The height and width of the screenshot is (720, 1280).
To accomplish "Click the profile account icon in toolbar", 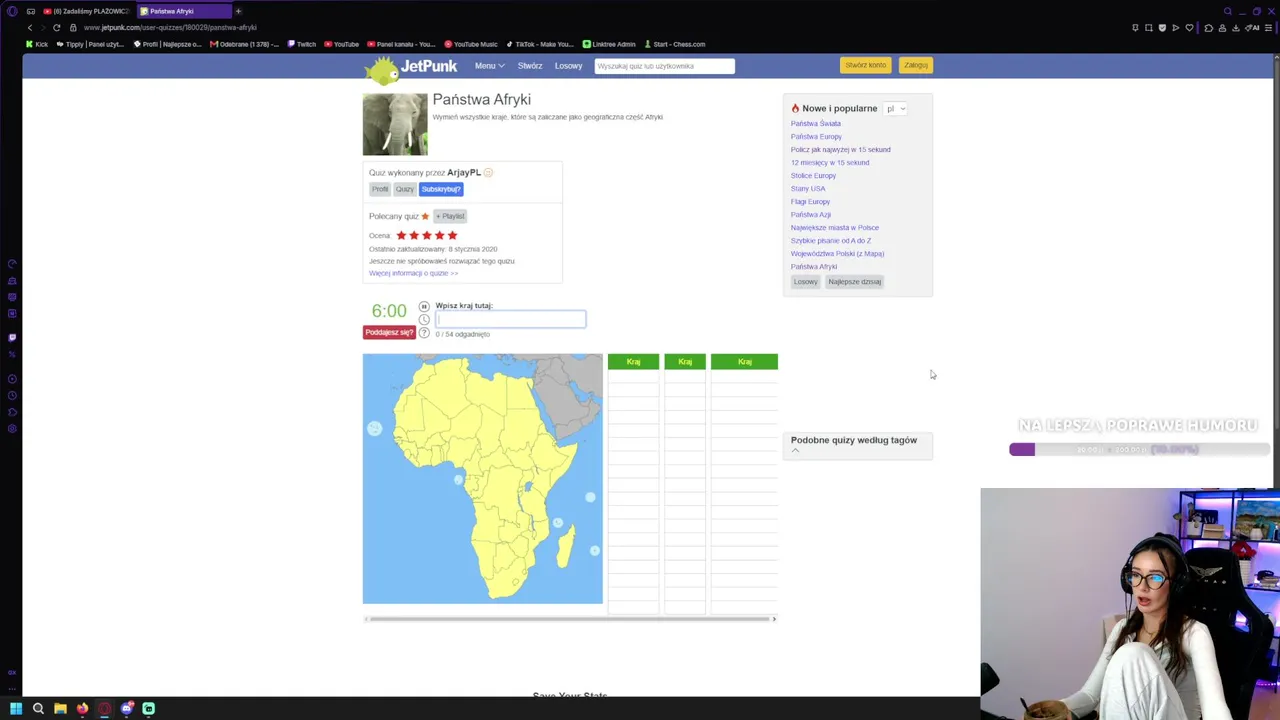I will click(1221, 28).
